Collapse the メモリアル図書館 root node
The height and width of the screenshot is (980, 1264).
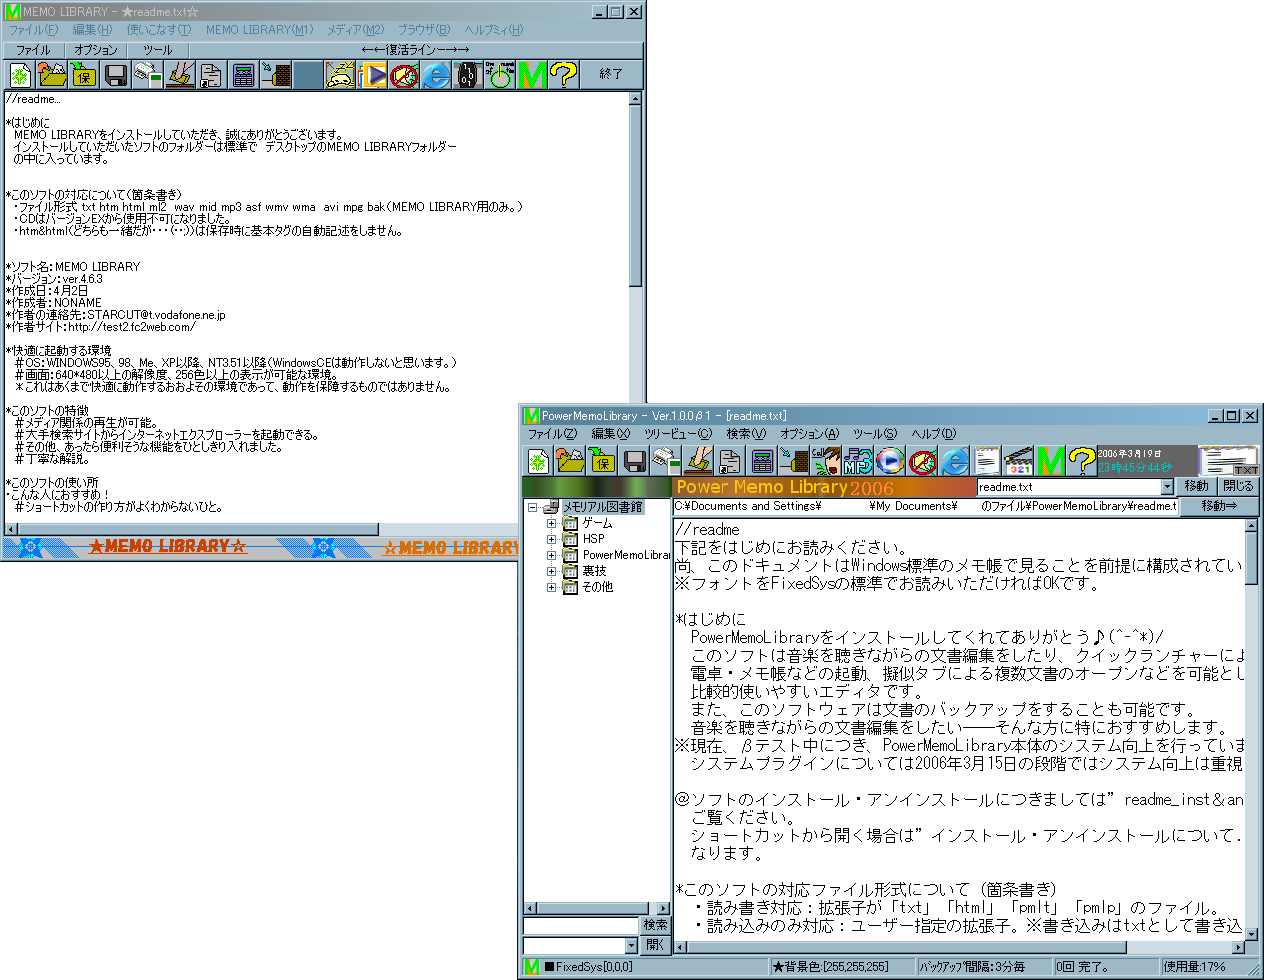[533, 507]
